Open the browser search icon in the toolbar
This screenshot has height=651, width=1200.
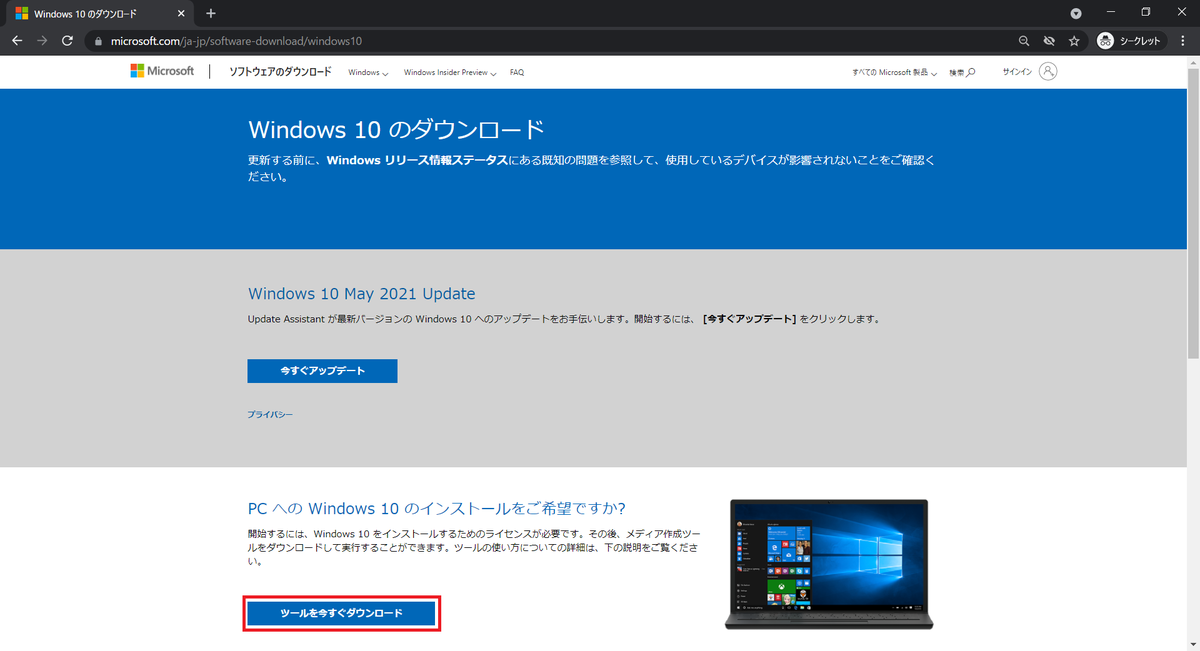click(1023, 41)
